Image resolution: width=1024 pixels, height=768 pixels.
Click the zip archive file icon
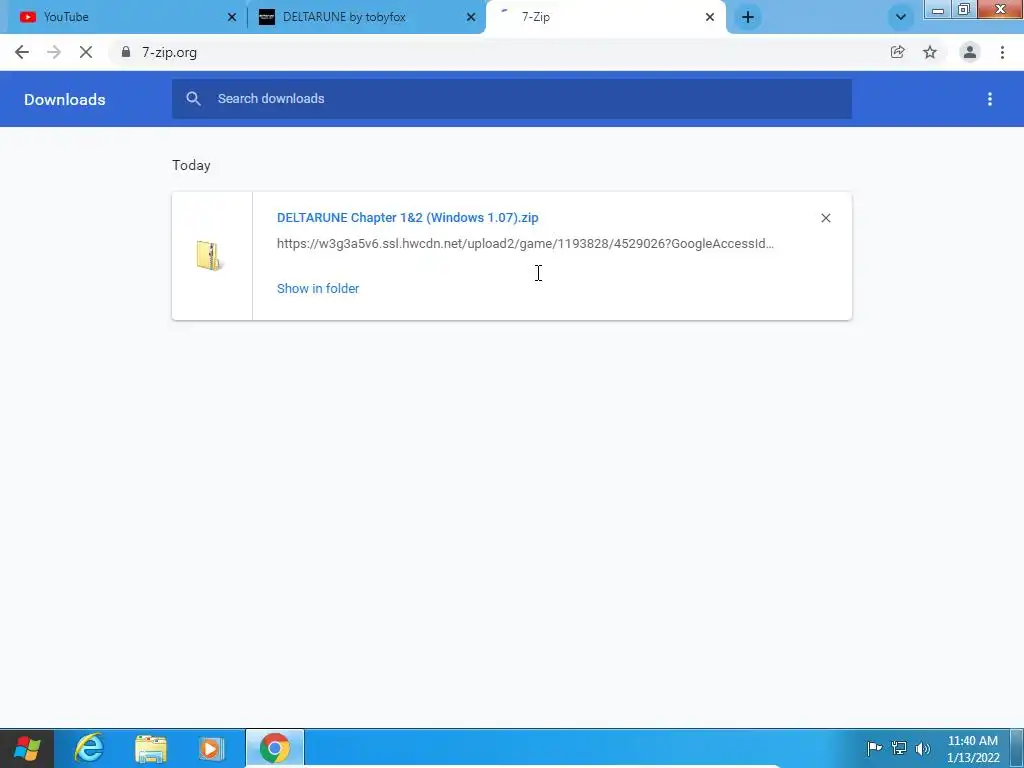click(x=209, y=255)
